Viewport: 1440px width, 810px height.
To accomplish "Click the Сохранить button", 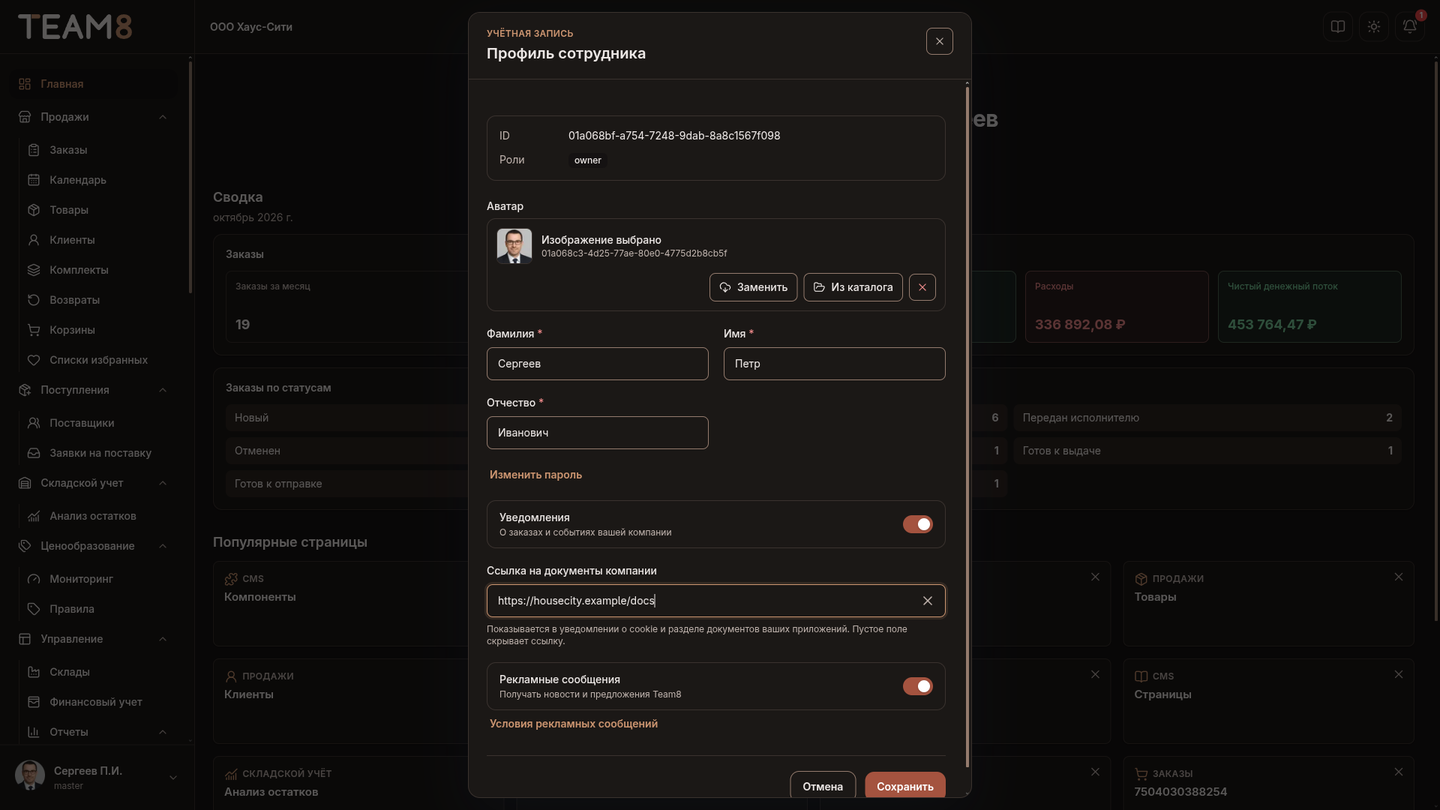I will (x=905, y=786).
